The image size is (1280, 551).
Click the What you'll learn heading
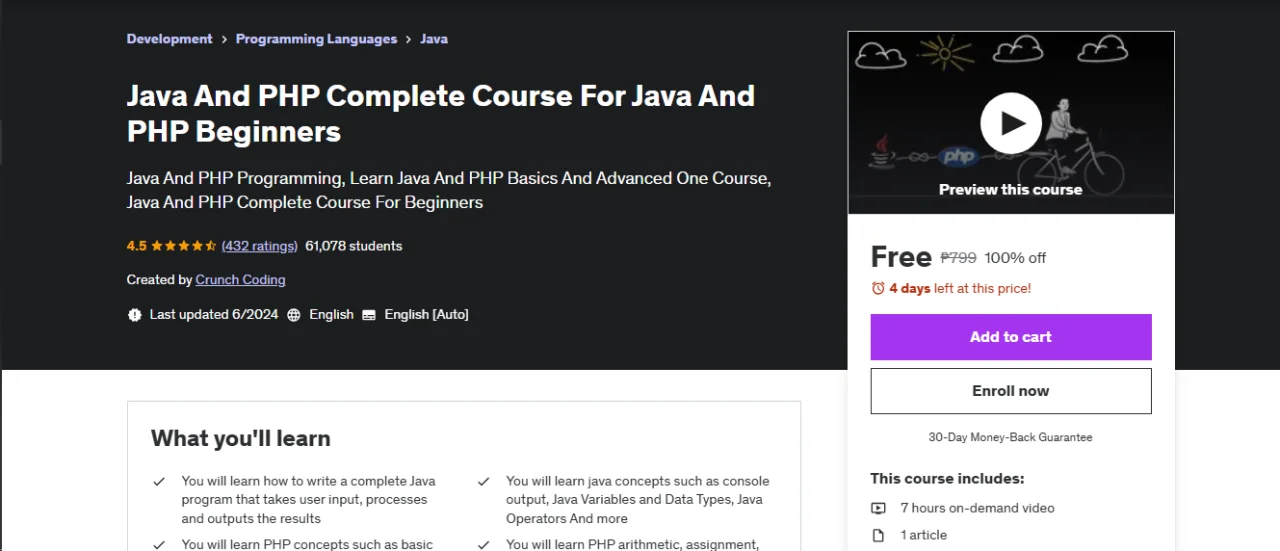[x=241, y=438]
